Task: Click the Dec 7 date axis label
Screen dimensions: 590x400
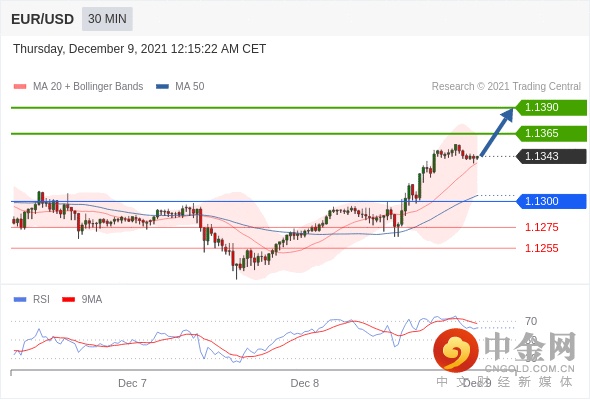Action: point(132,383)
